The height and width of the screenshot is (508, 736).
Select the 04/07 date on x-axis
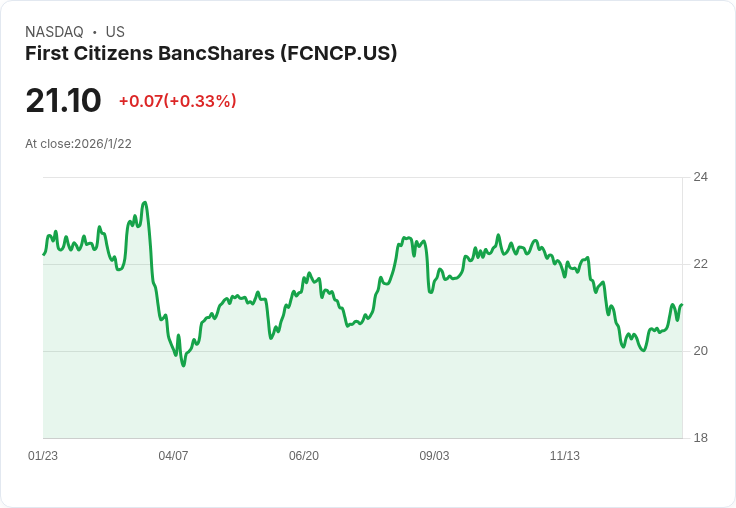point(173,456)
